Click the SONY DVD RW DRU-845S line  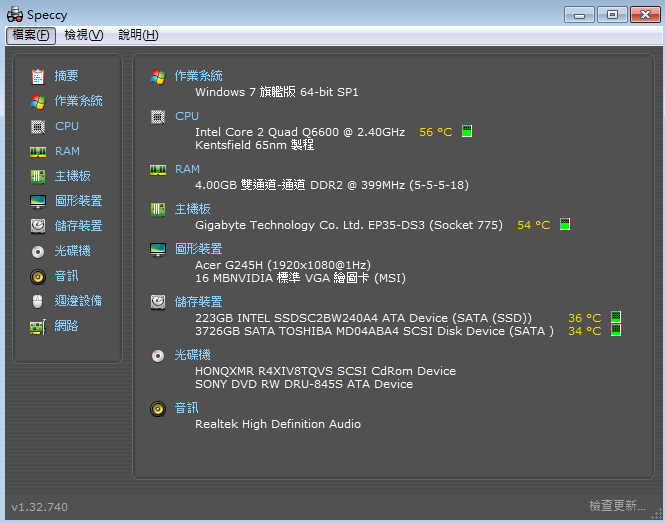pos(304,384)
